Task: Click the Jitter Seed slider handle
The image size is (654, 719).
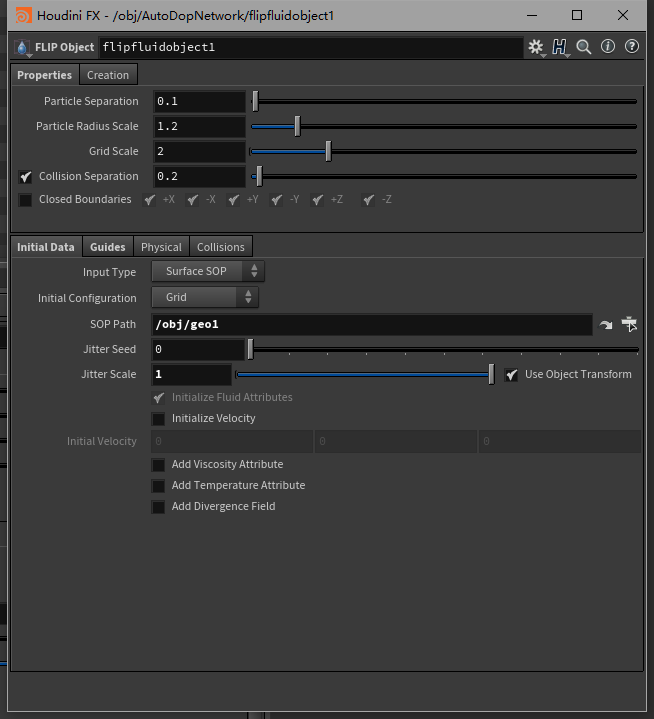Action: [x=250, y=349]
